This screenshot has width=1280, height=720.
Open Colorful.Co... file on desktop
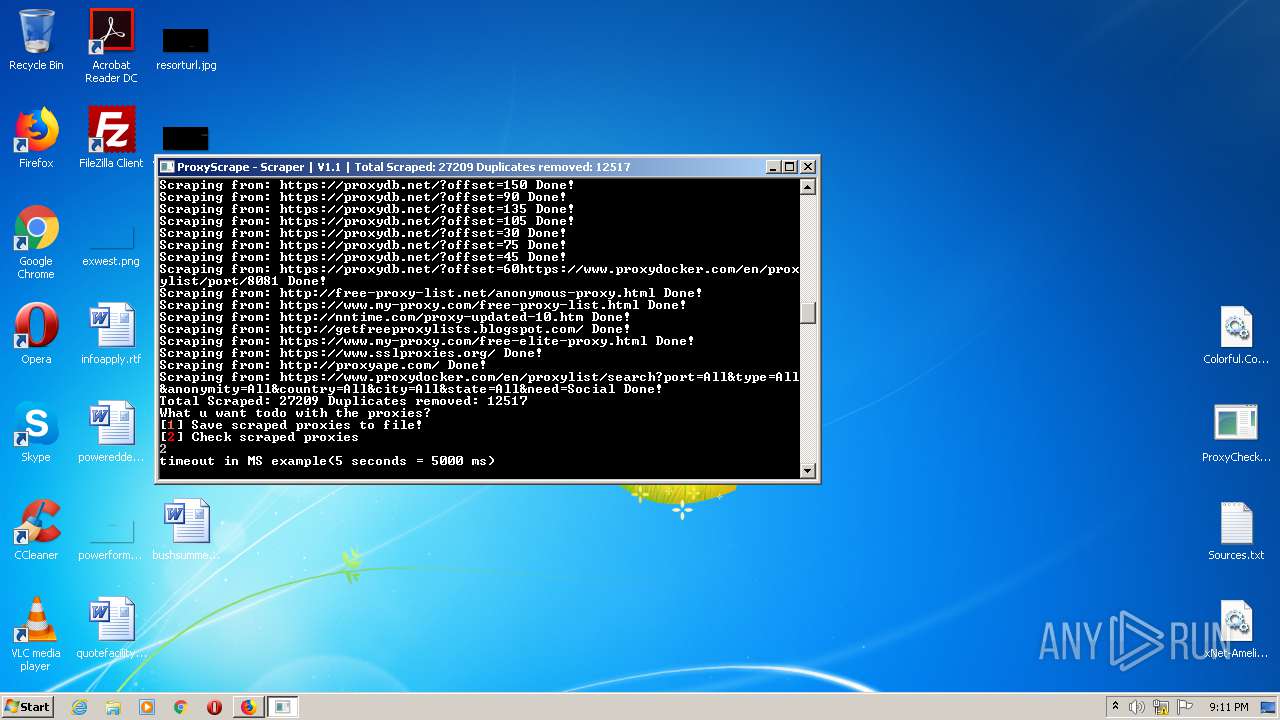click(x=1236, y=335)
